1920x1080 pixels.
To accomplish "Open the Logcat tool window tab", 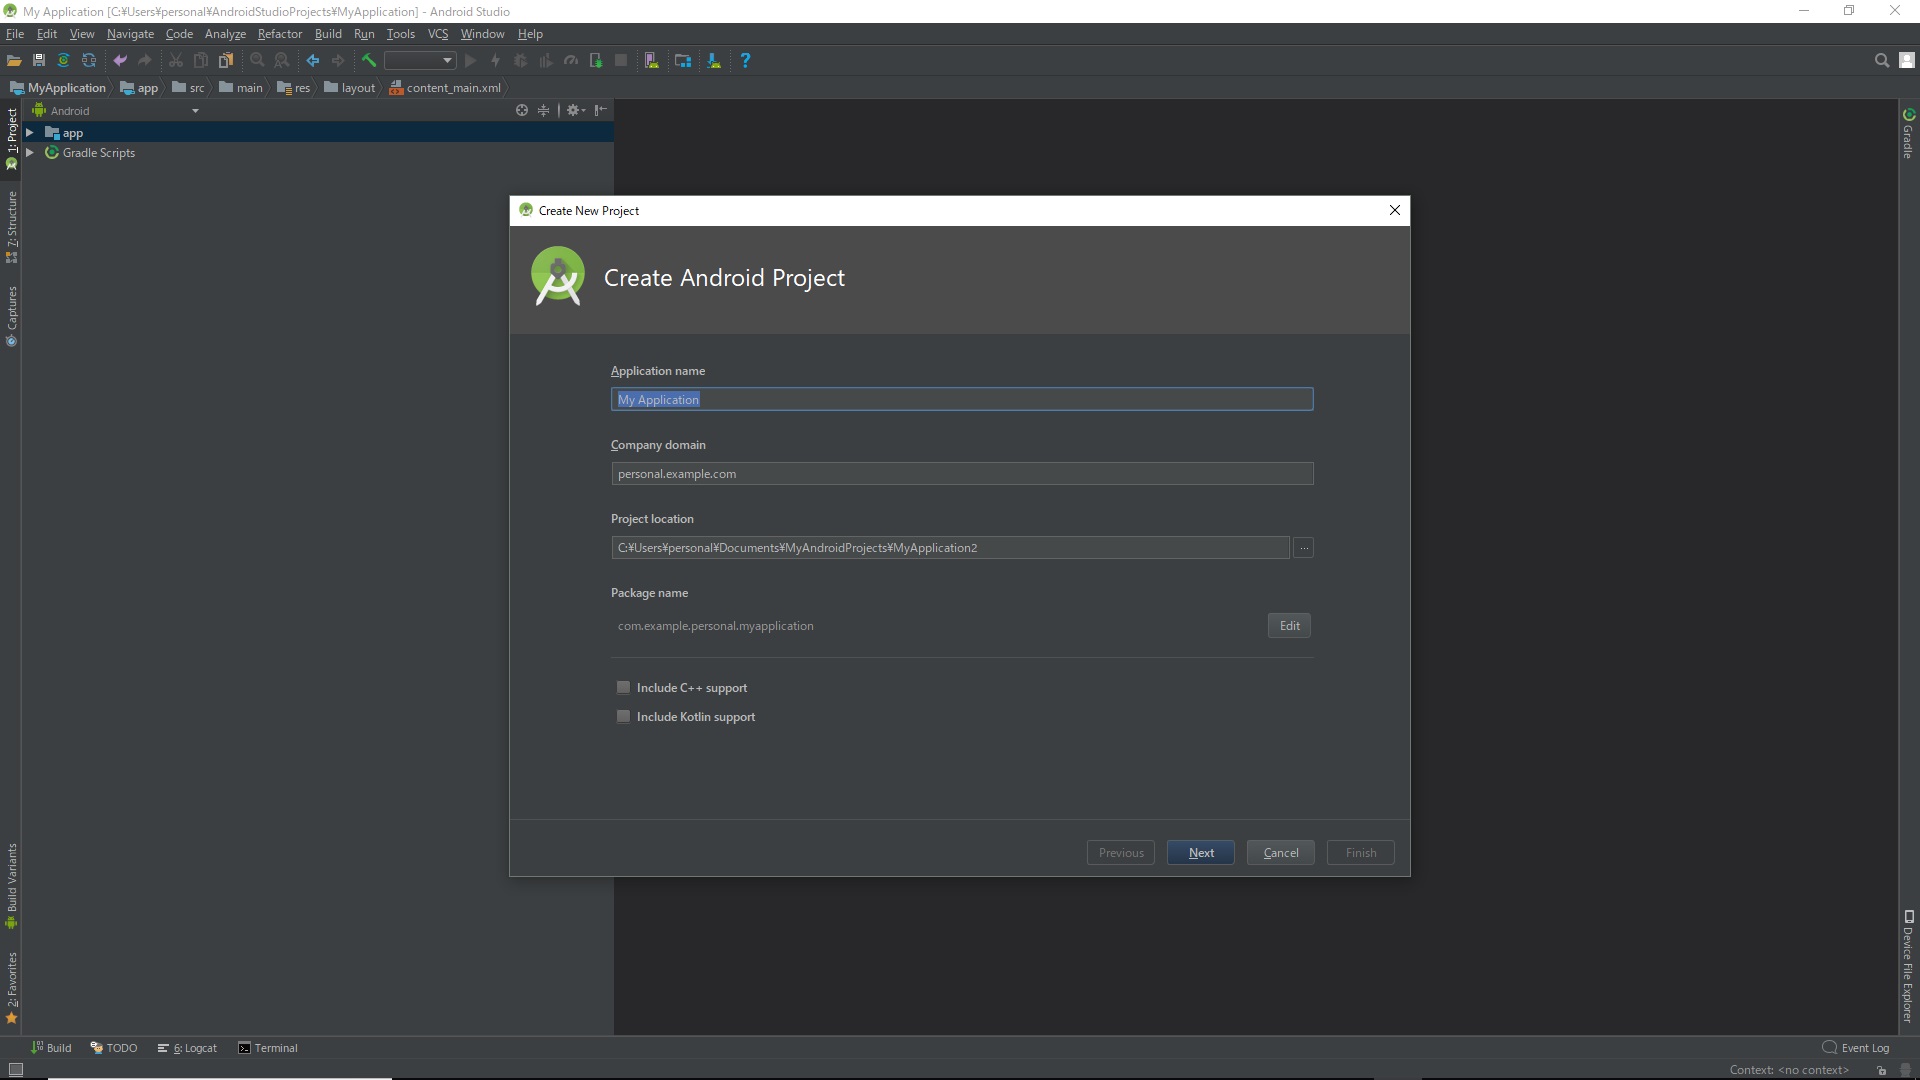I will click(188, 1048).
